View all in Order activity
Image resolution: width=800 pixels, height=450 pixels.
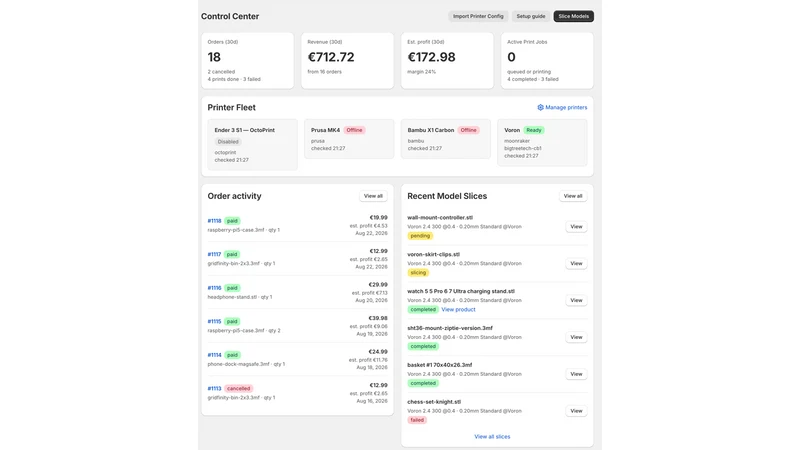coord(373,196)
